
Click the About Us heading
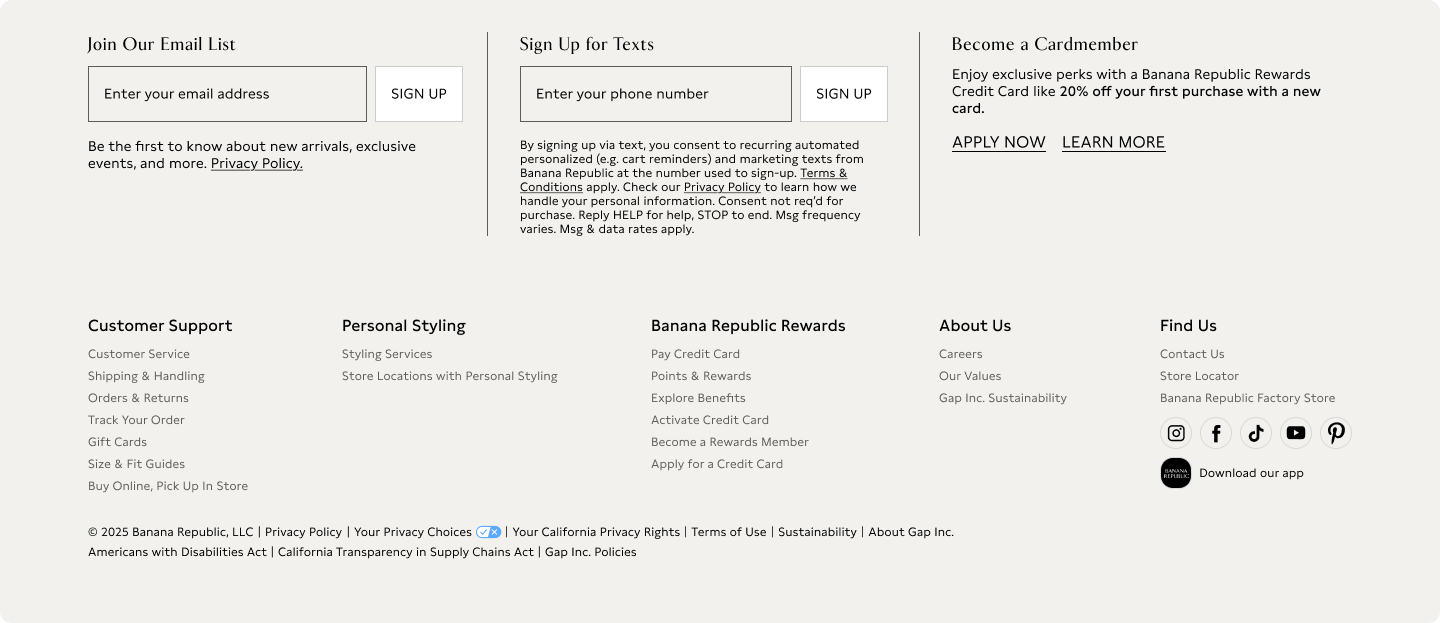tap(975, 326)
